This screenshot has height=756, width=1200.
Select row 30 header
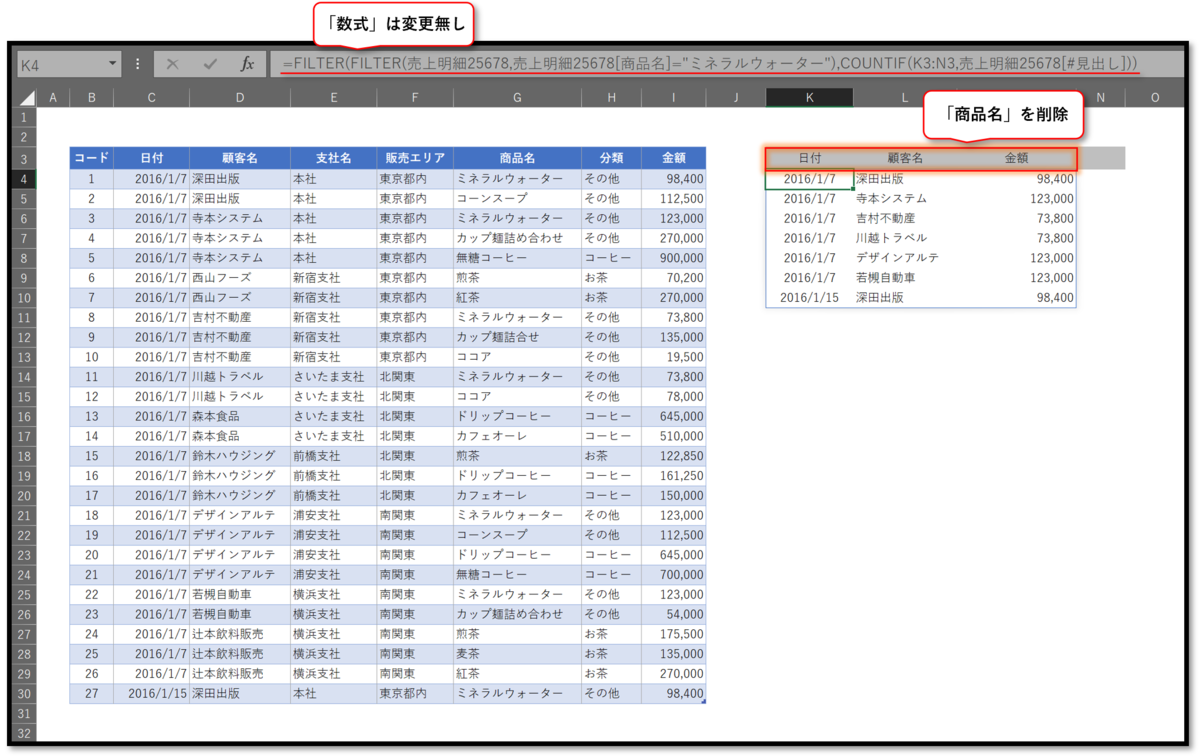click(24, 694)
